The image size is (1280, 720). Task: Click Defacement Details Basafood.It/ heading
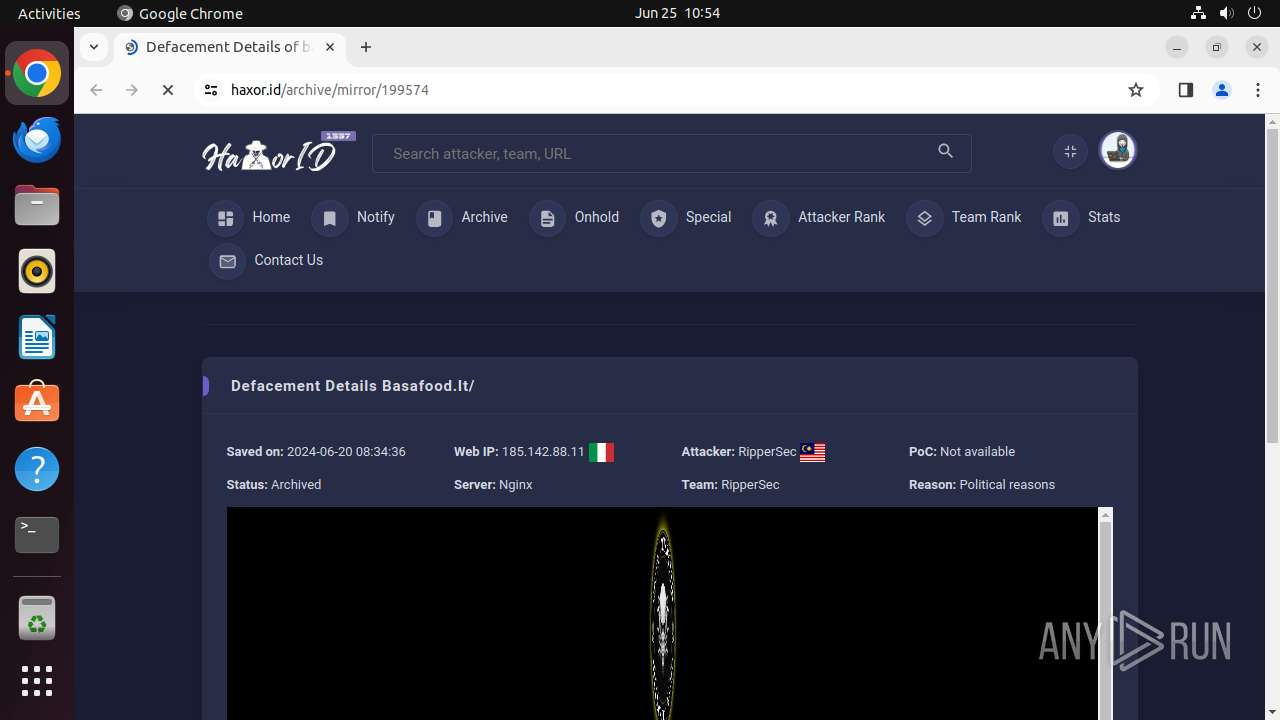pyautogui.click(x=352, y=386)
